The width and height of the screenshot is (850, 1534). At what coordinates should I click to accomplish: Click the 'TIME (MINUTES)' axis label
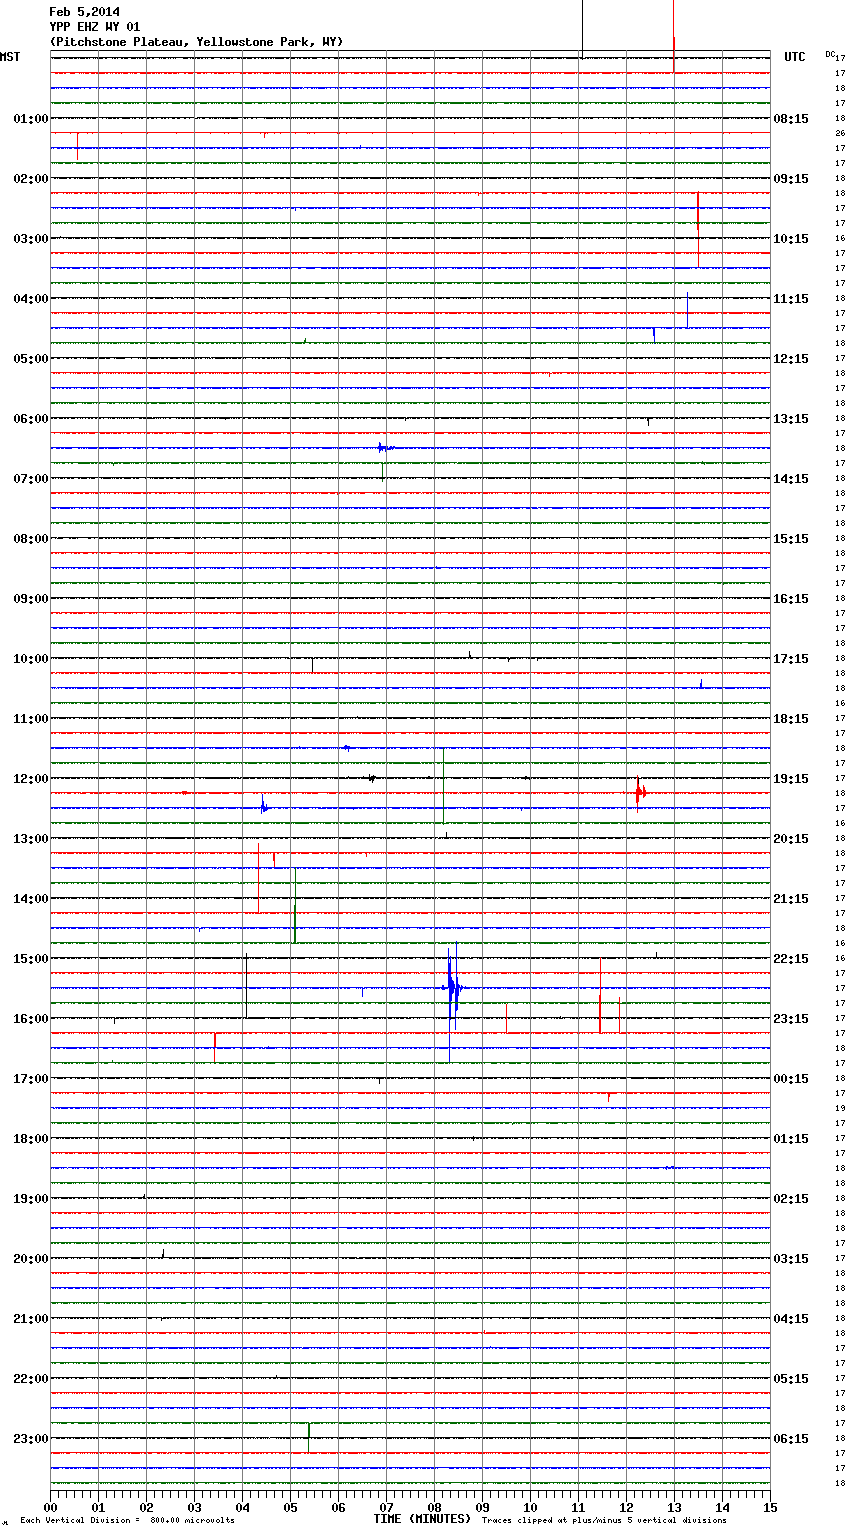pyautogui.click(x=422, y=1519)
